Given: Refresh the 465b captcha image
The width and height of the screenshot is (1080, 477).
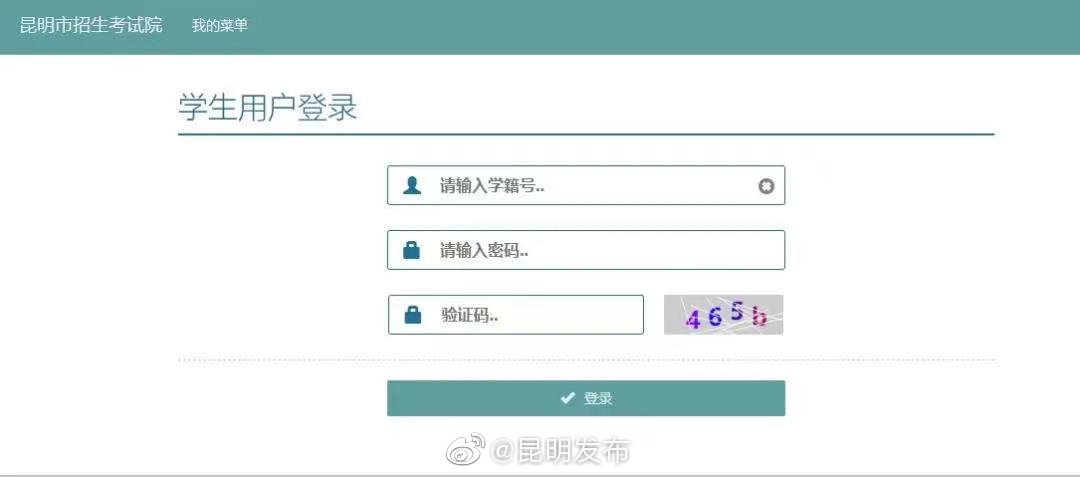Looking at the screenshot, I should (723, 315).
